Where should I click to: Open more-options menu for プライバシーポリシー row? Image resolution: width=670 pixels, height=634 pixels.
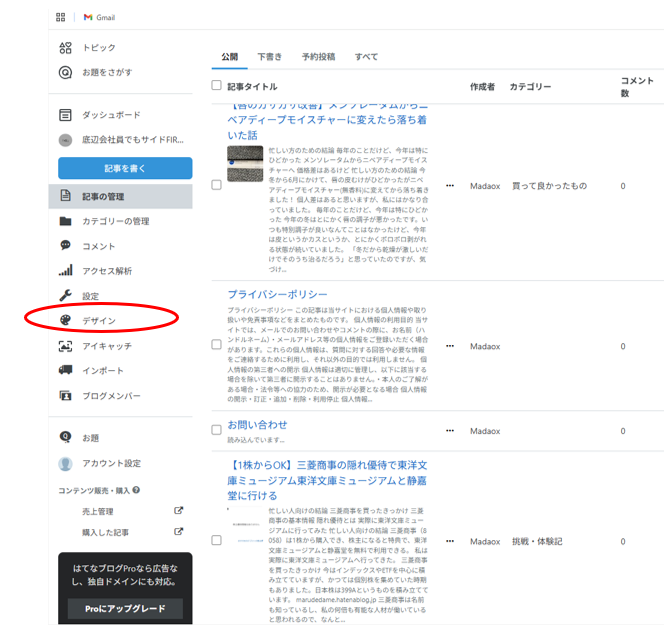pyautogui.click(x=450, y=346)
